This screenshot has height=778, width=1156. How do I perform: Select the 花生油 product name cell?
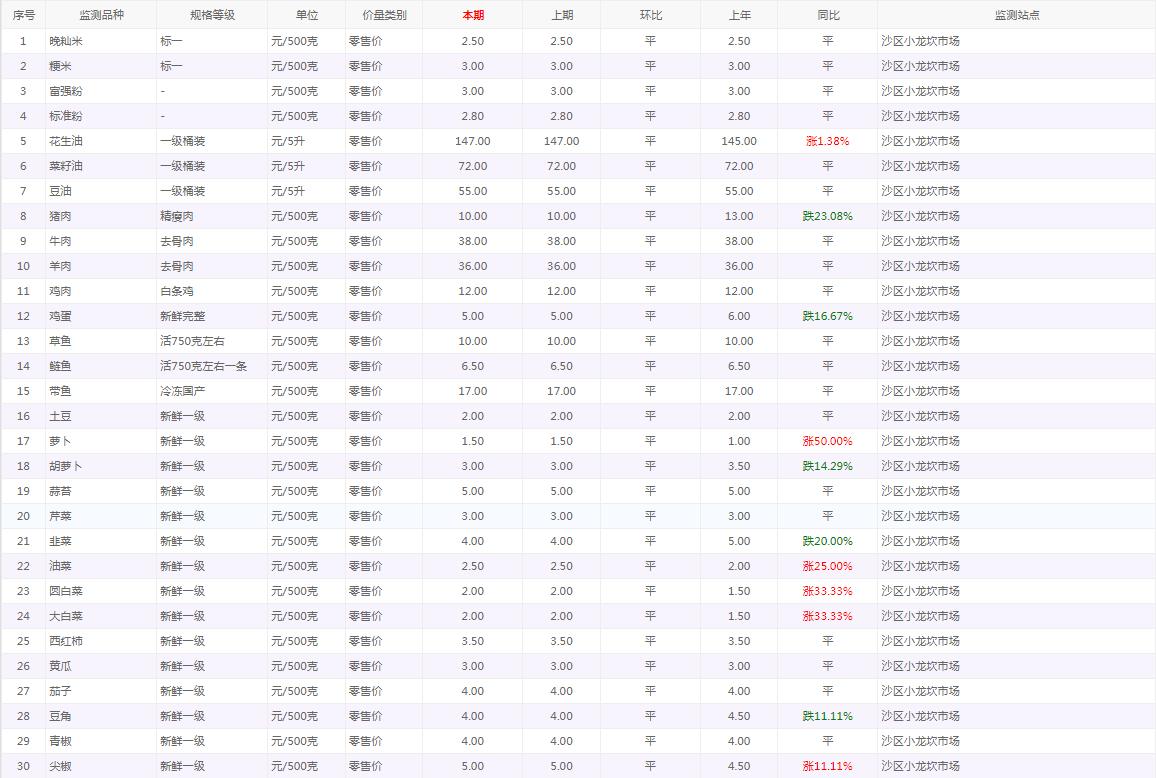(67, 141)
